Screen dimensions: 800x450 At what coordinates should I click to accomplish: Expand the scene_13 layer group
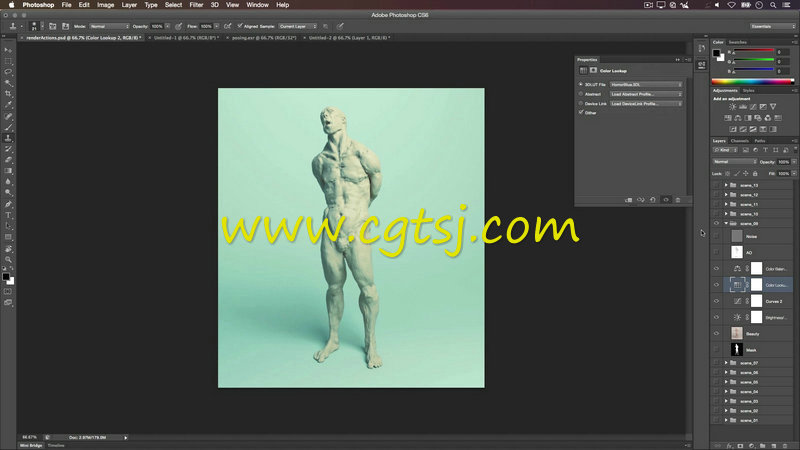click(x=726, y=185)
